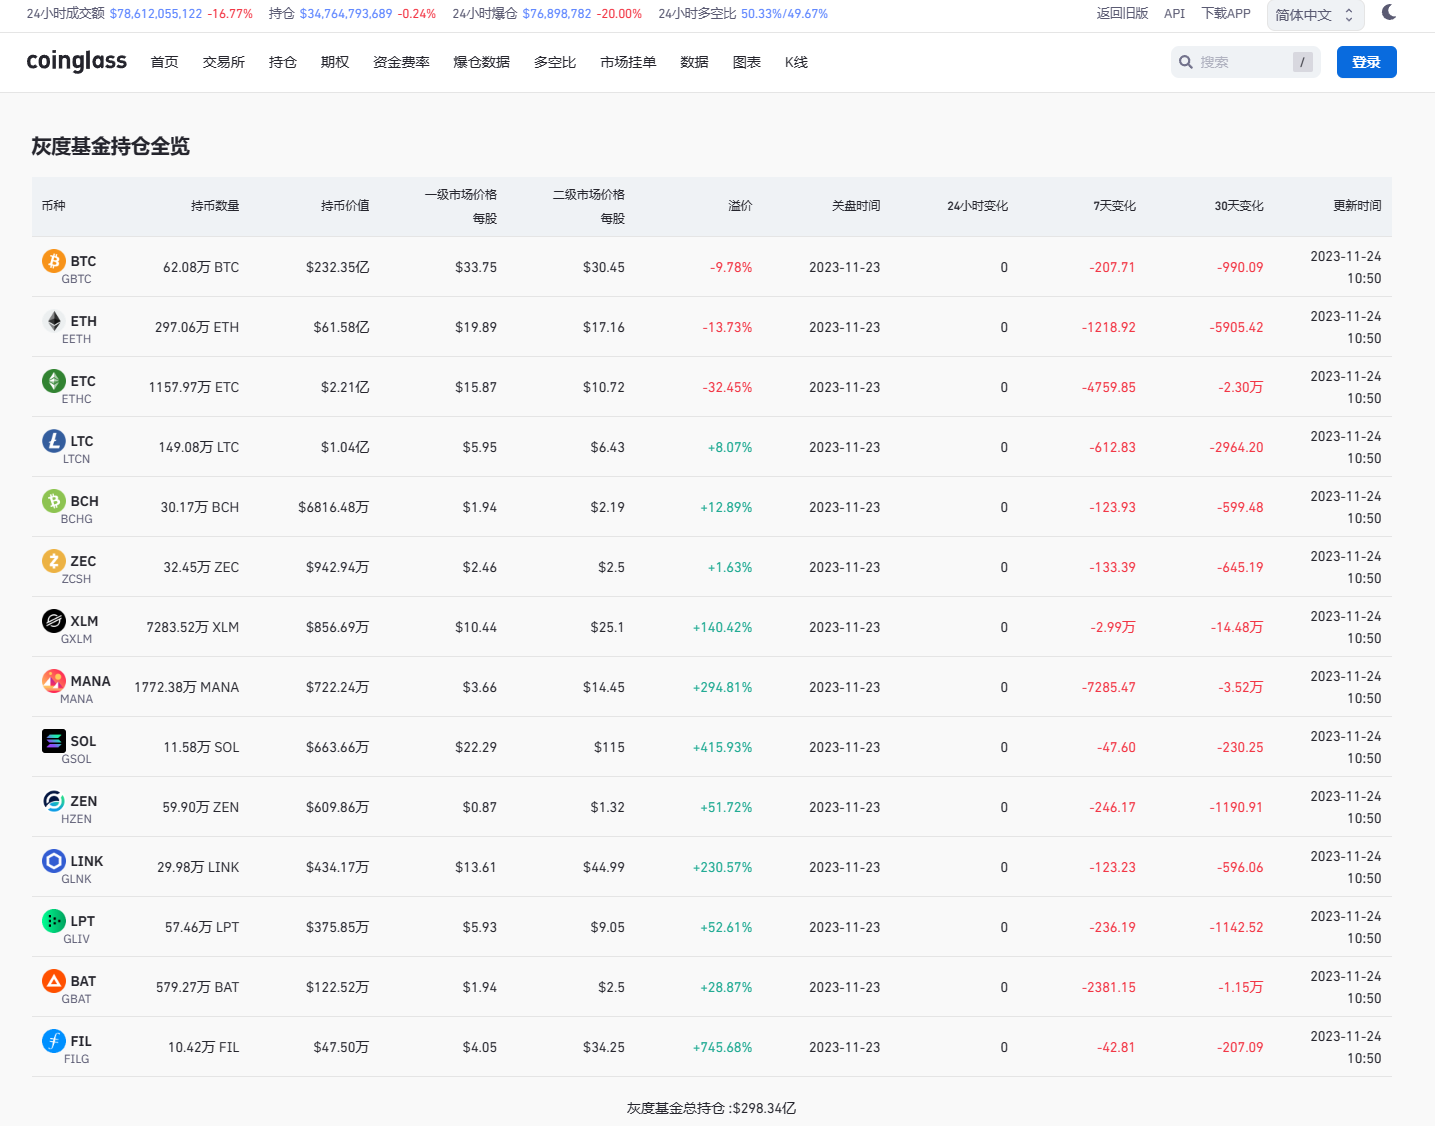Screen dimensions: 1435x1126
Task: Toggle dark mode with the moon icon
Action: coord(1389,12)
